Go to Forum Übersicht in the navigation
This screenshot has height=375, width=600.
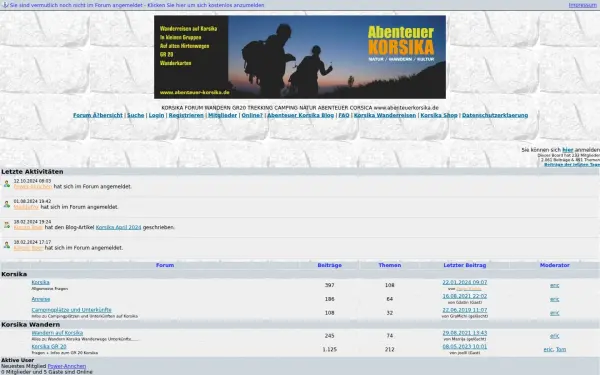coord(98,115)
